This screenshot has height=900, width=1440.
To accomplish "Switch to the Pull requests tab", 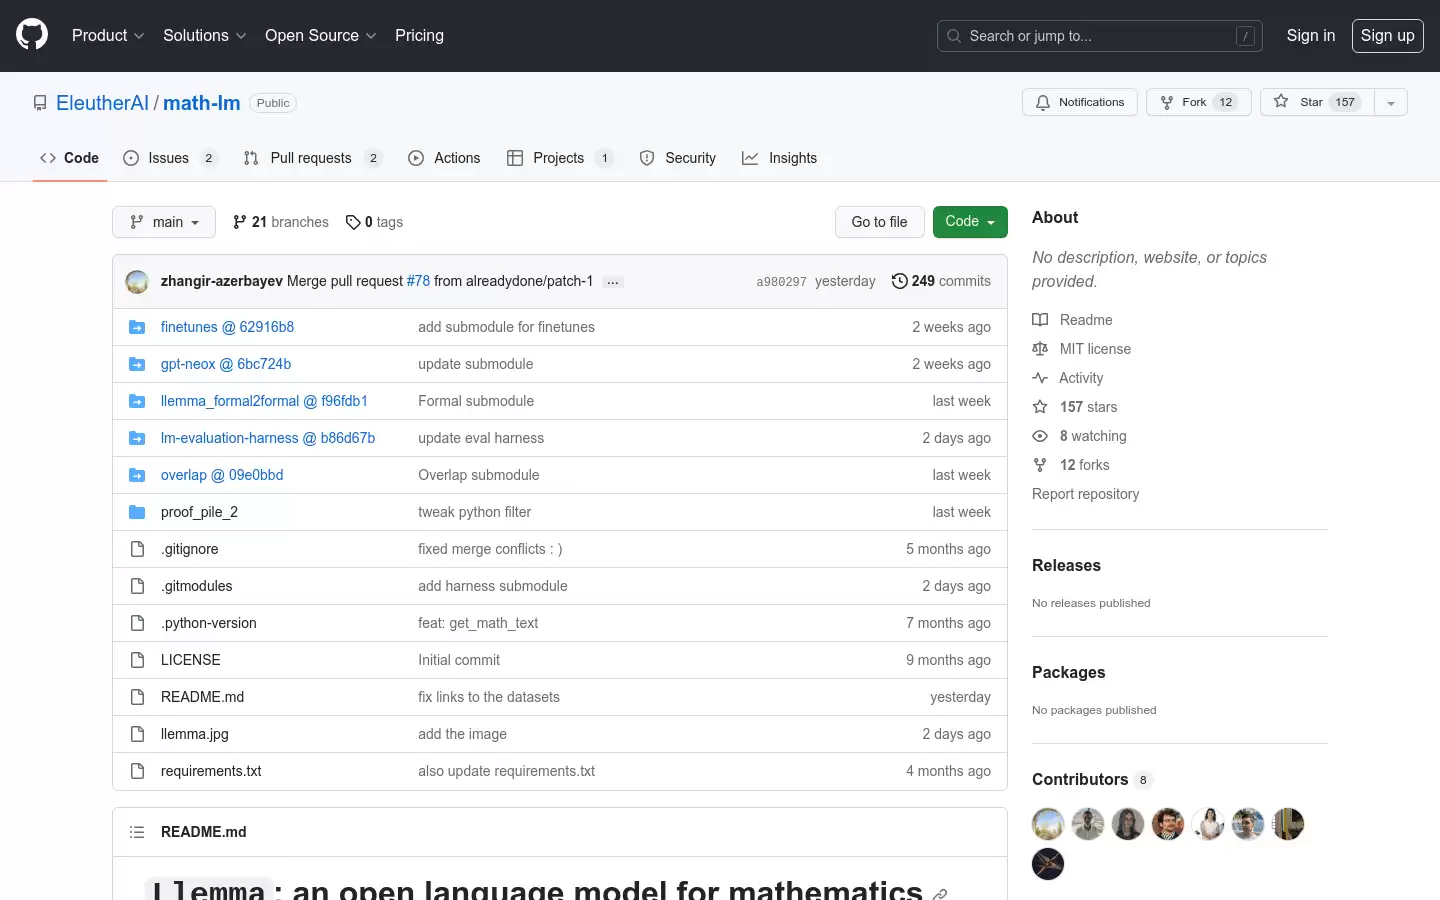I will [312, 158].
